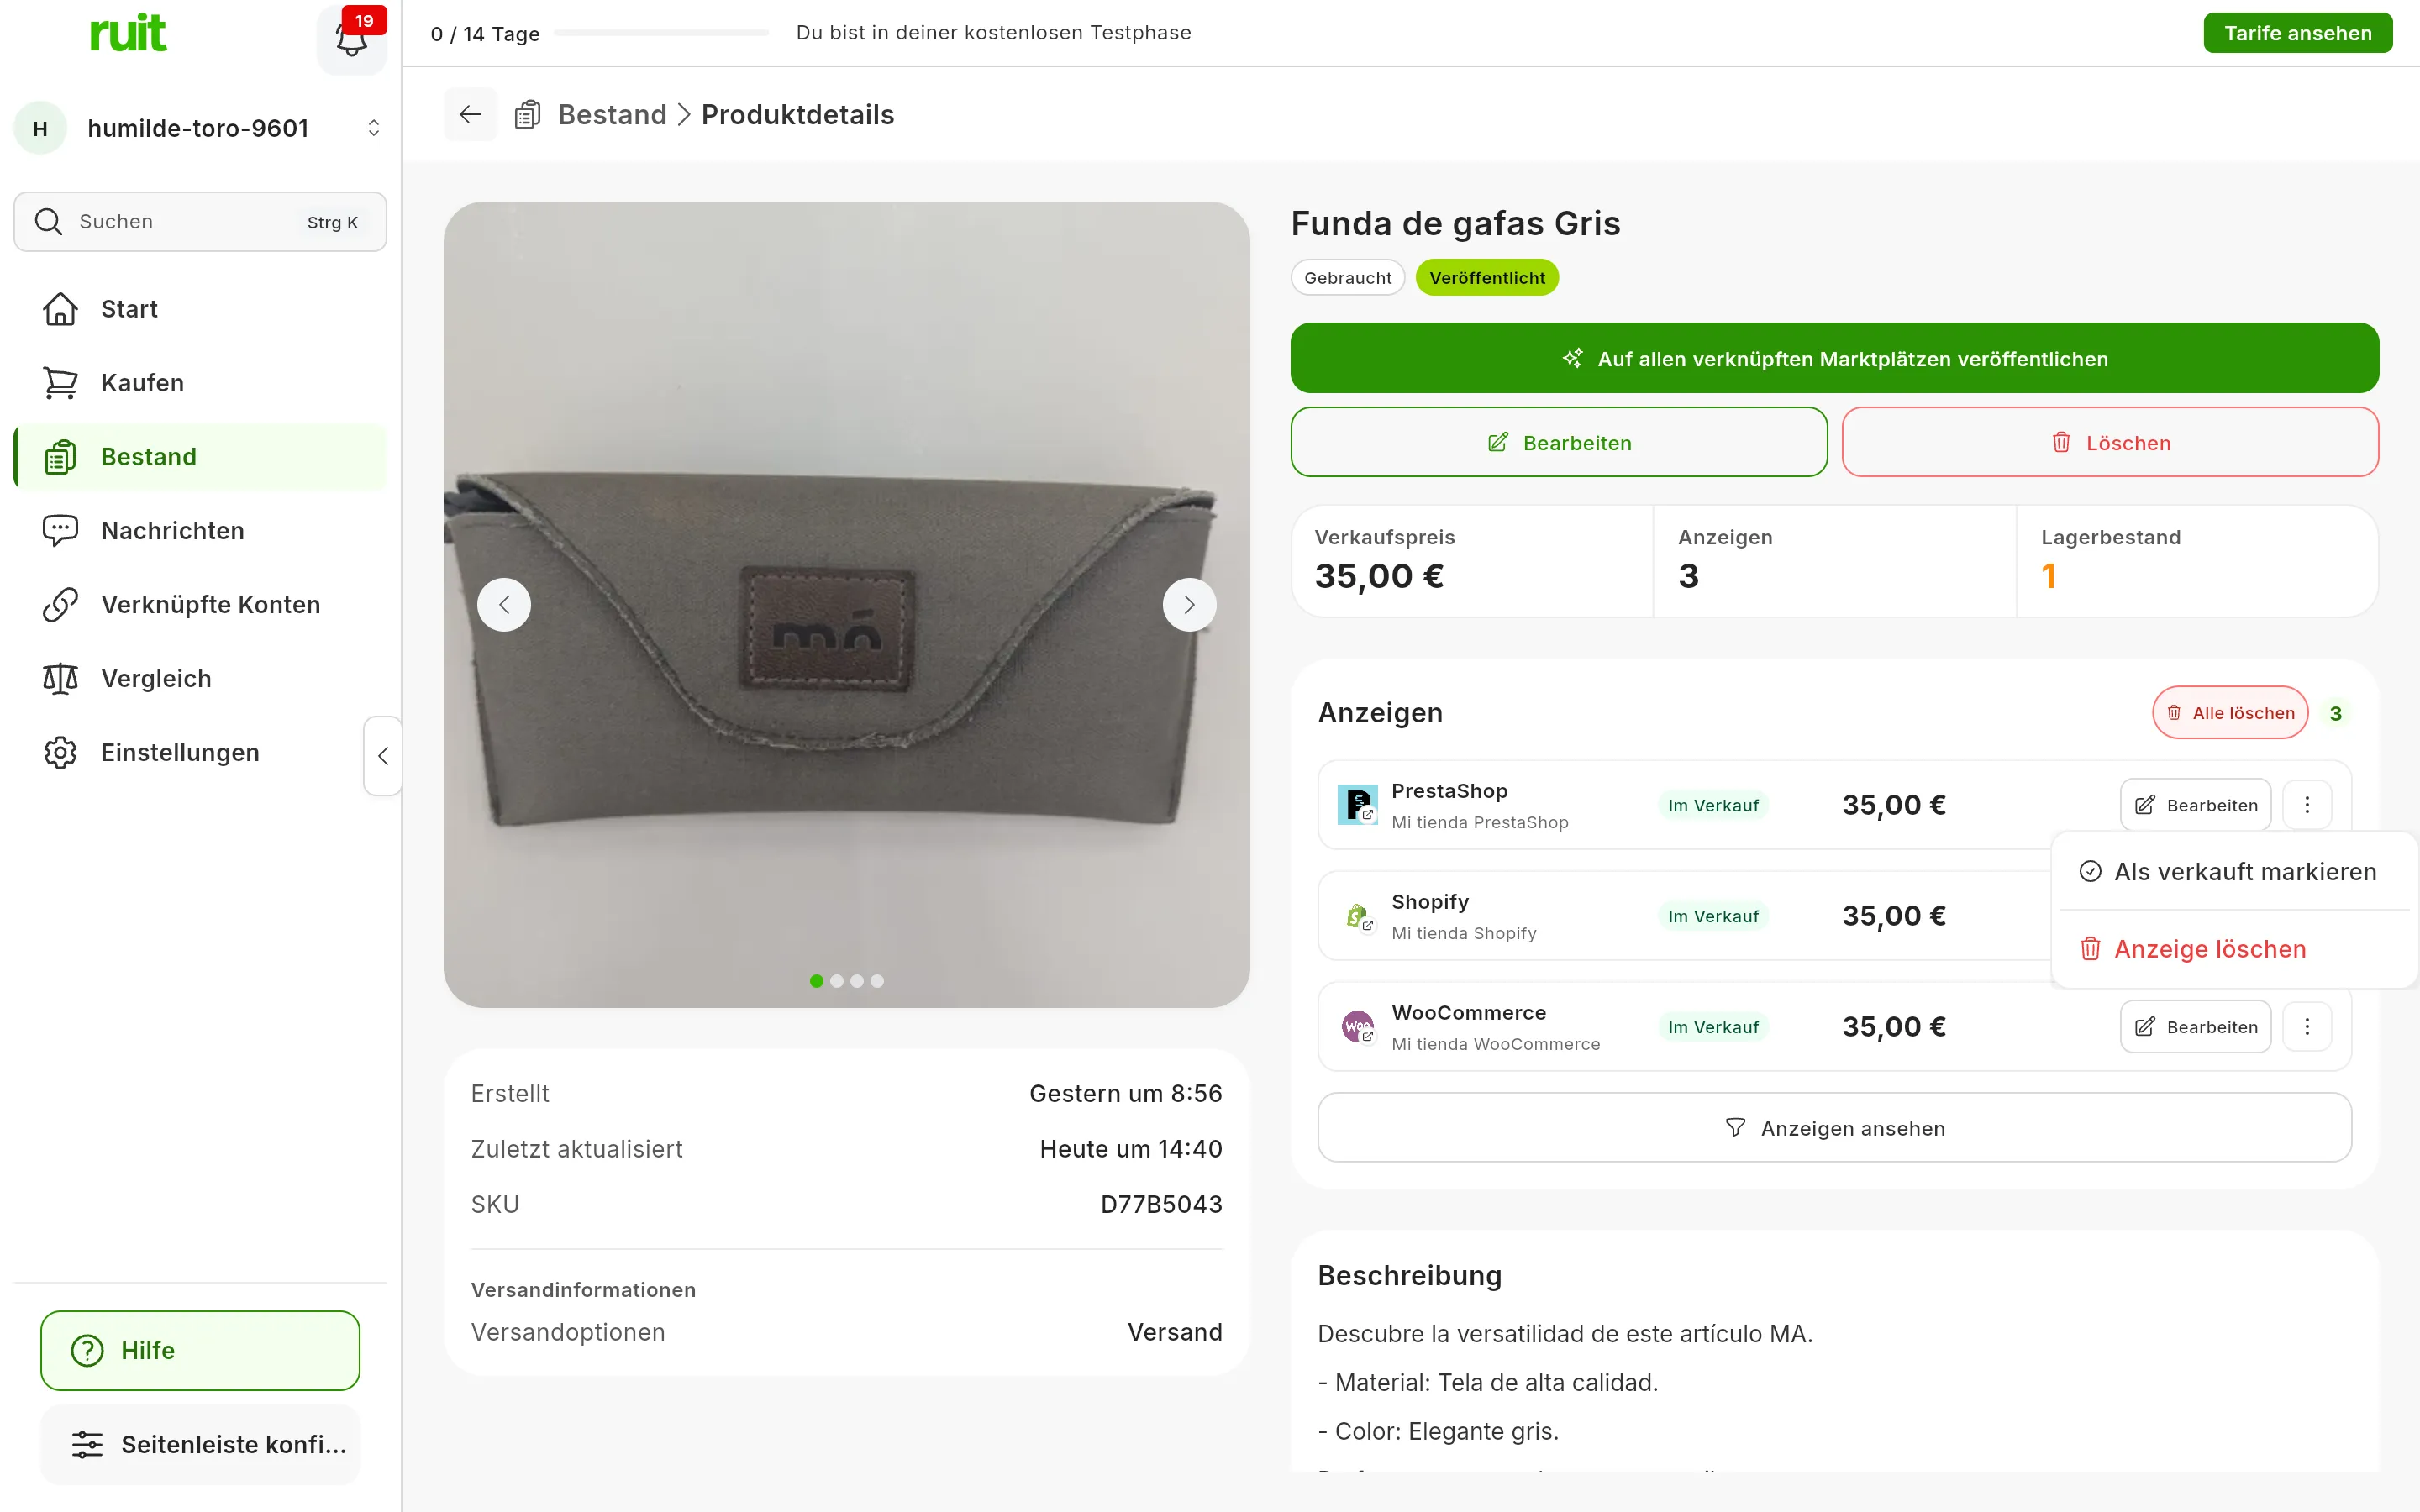Open Nachrichten in the sidebar

click(200, 531)
